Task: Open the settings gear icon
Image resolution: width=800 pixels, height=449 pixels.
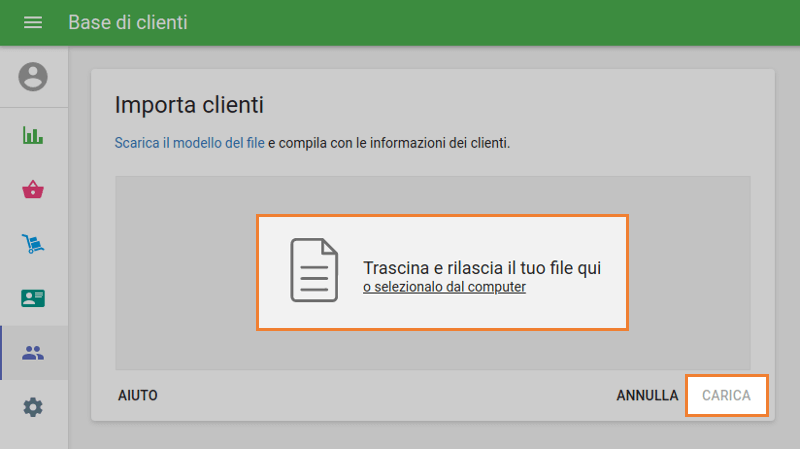Action: (x=33, y=407)
